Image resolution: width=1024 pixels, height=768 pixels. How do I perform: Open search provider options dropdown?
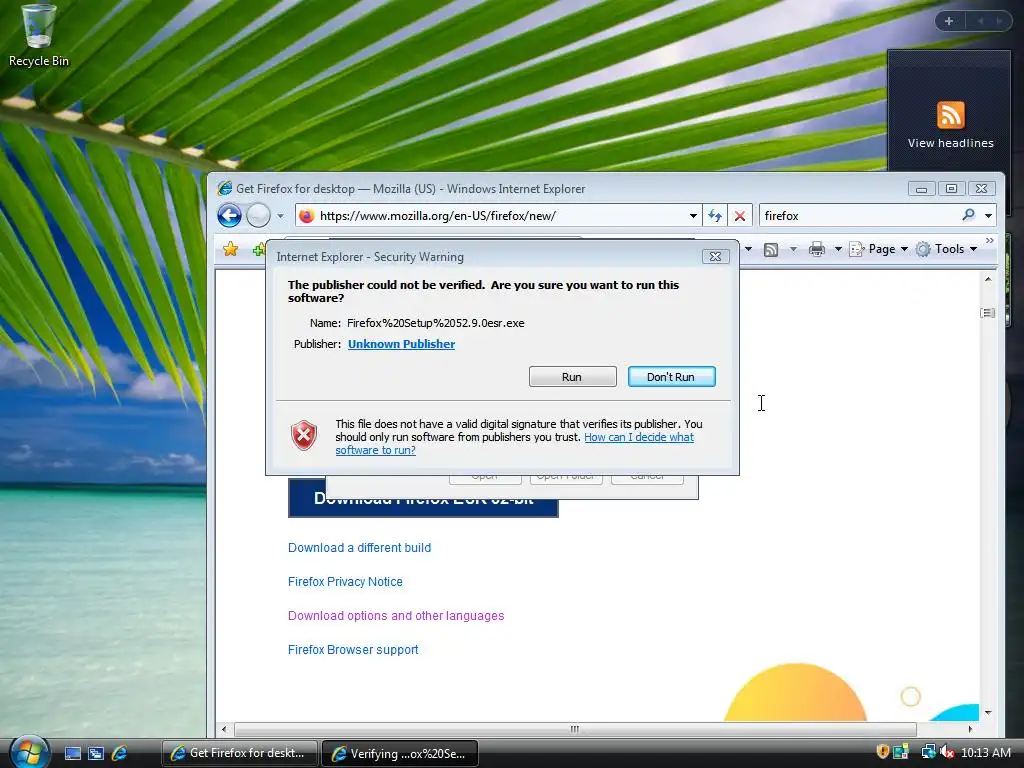click(x=988, y=216)
